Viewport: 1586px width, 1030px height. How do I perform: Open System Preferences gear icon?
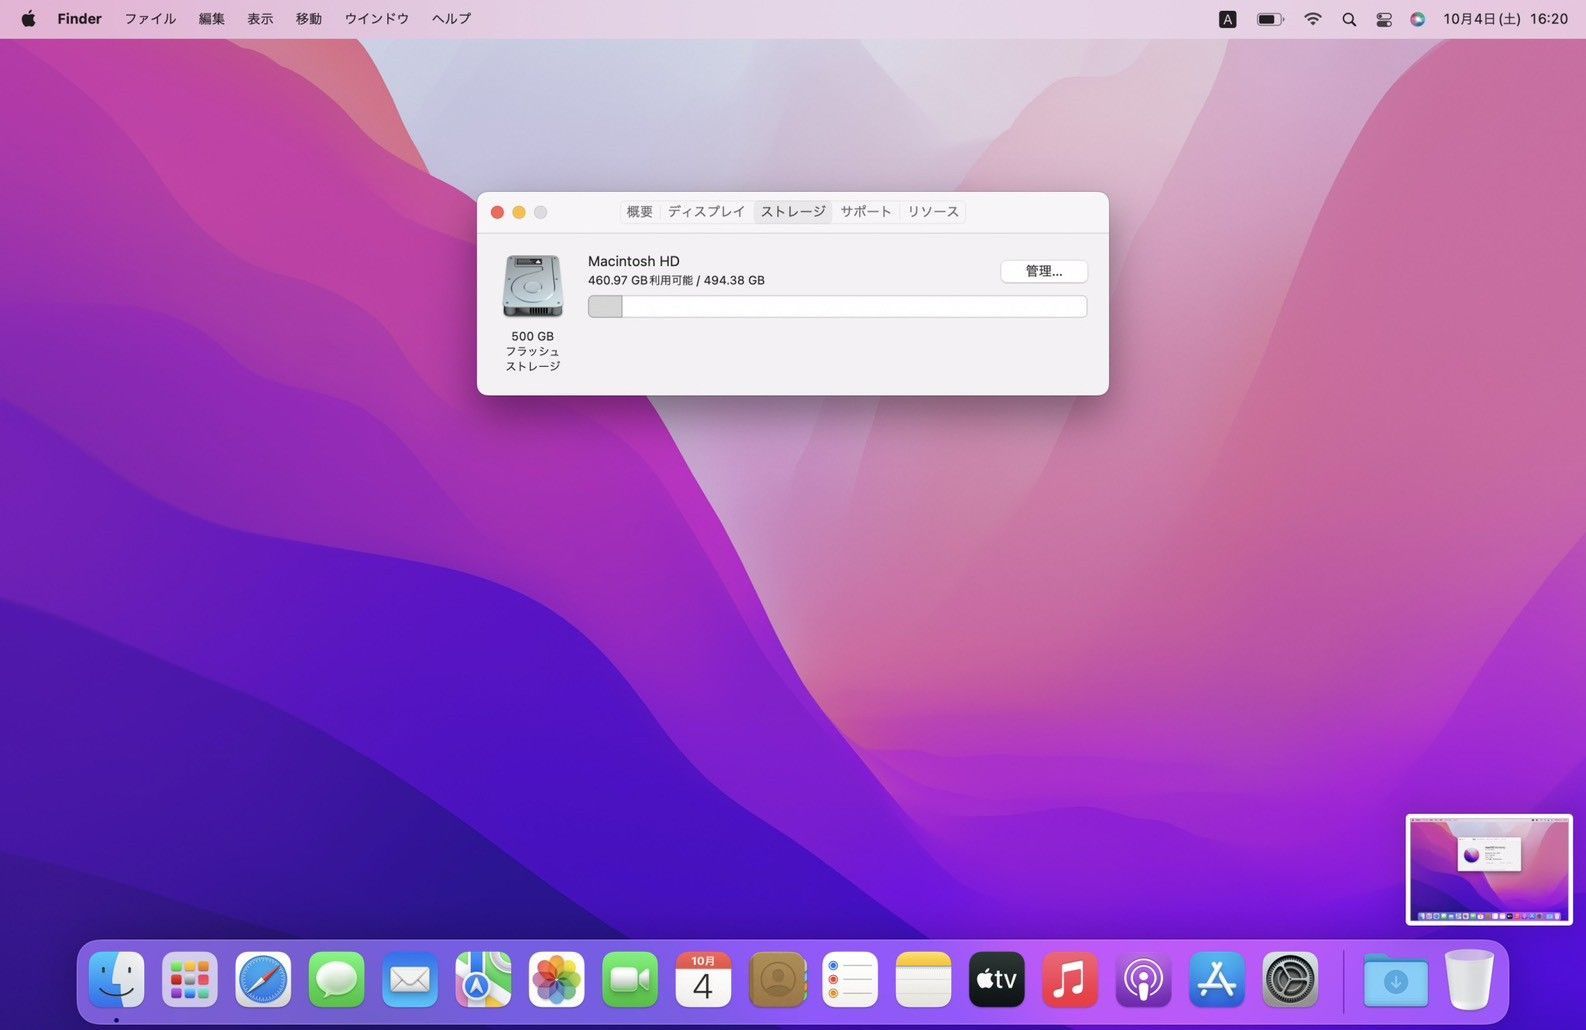click(1290, 979)
